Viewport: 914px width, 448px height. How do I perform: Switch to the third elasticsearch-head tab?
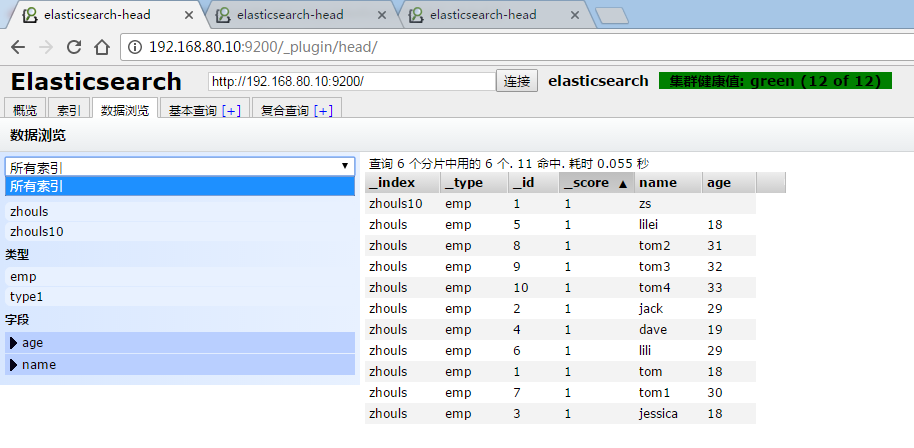(493, 15)
